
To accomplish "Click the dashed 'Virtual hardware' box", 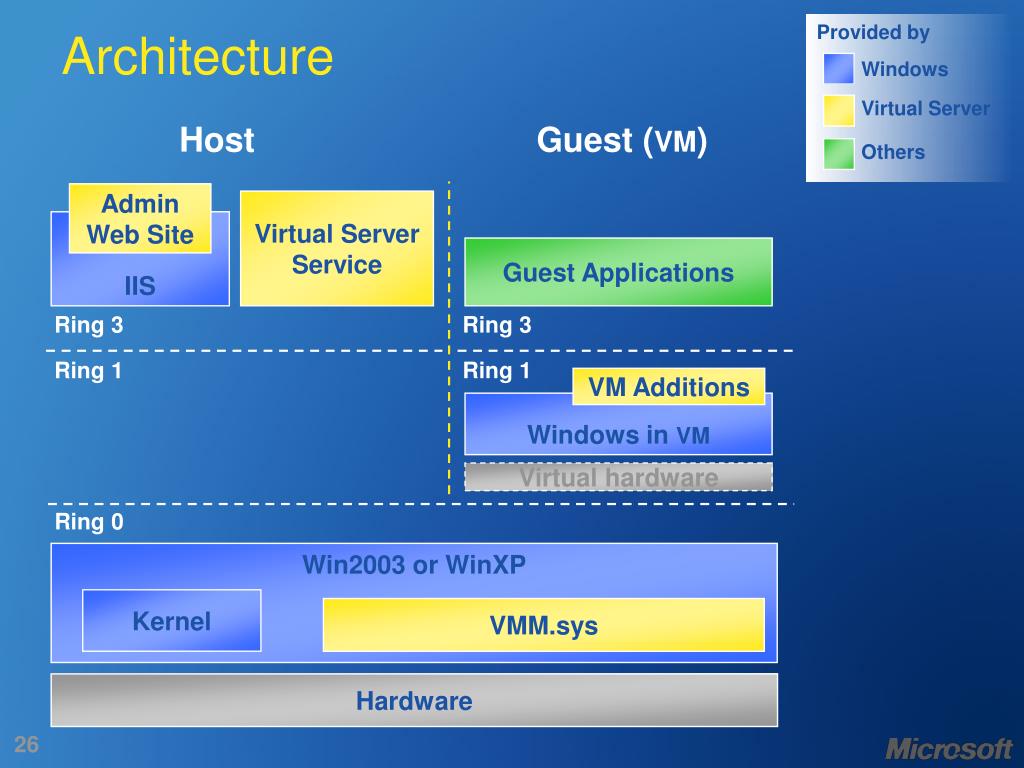I will (x=618, y=477).
